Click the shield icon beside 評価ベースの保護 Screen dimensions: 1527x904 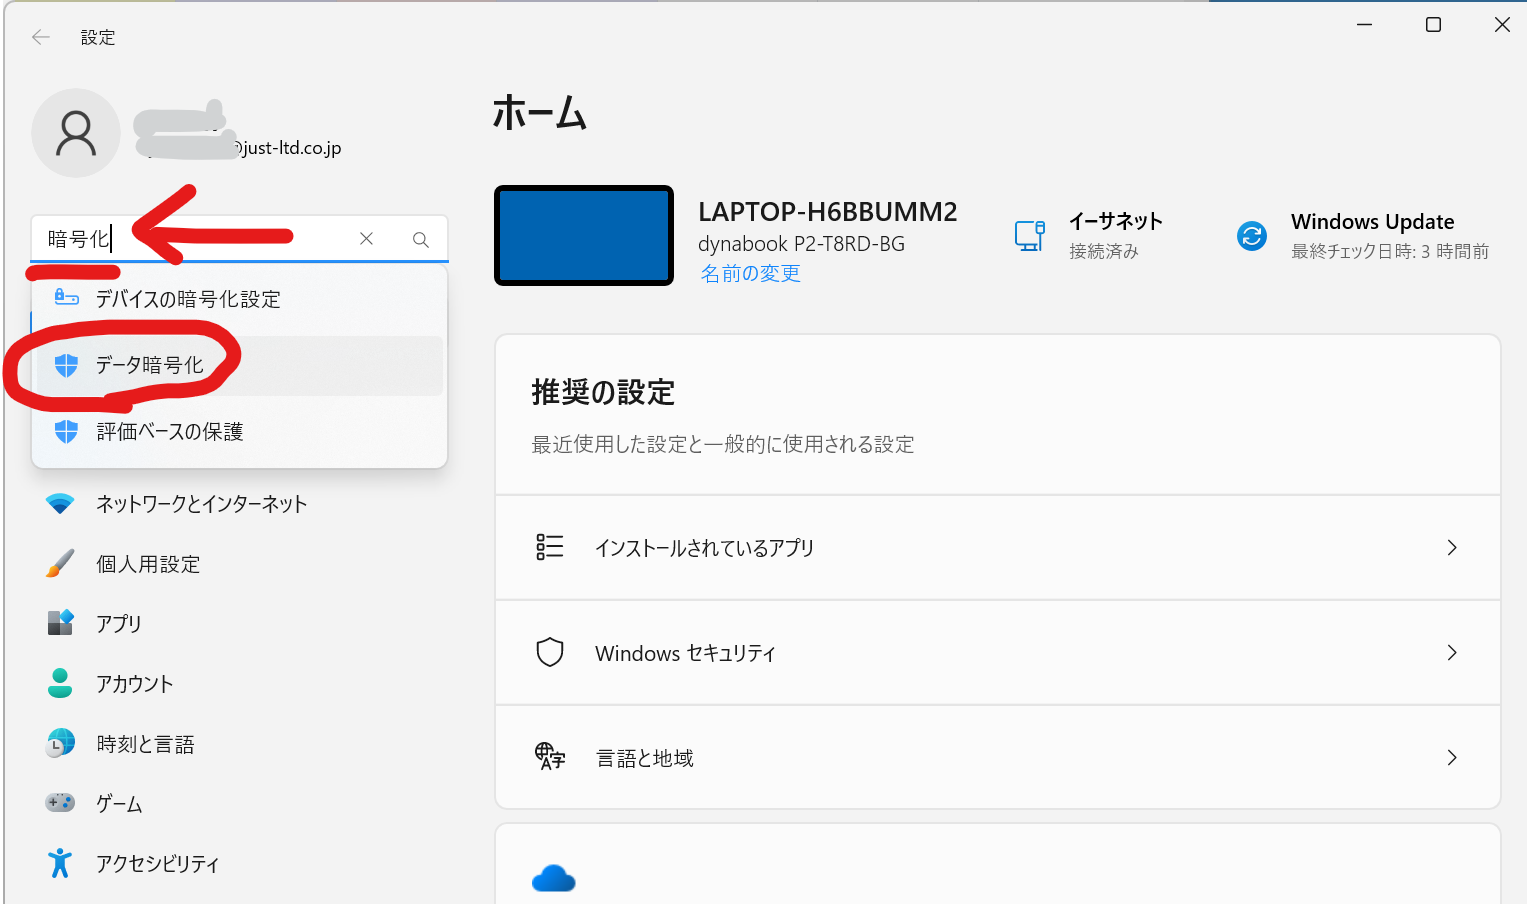click(66, 432)
